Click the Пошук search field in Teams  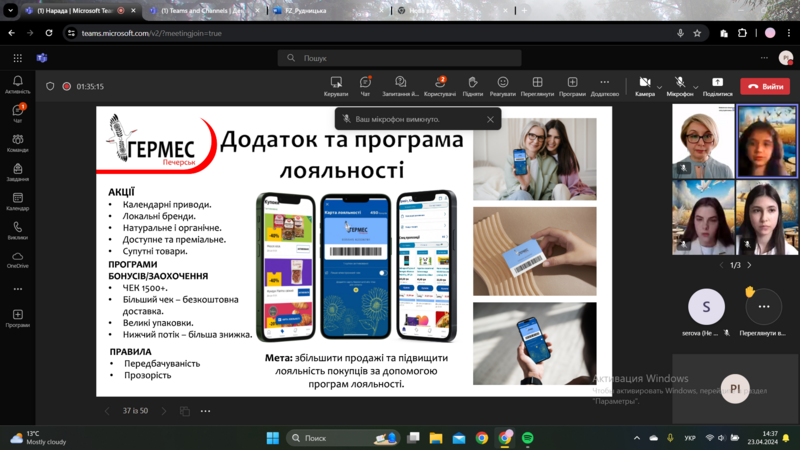pos(399,58)
